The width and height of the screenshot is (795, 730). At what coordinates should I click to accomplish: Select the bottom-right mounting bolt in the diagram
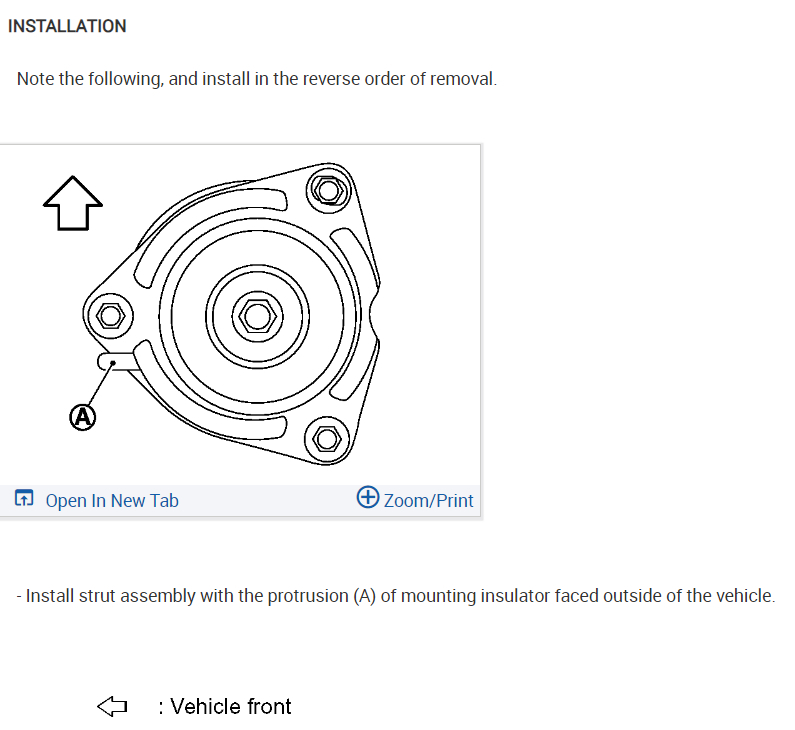[x=325, y=437]
